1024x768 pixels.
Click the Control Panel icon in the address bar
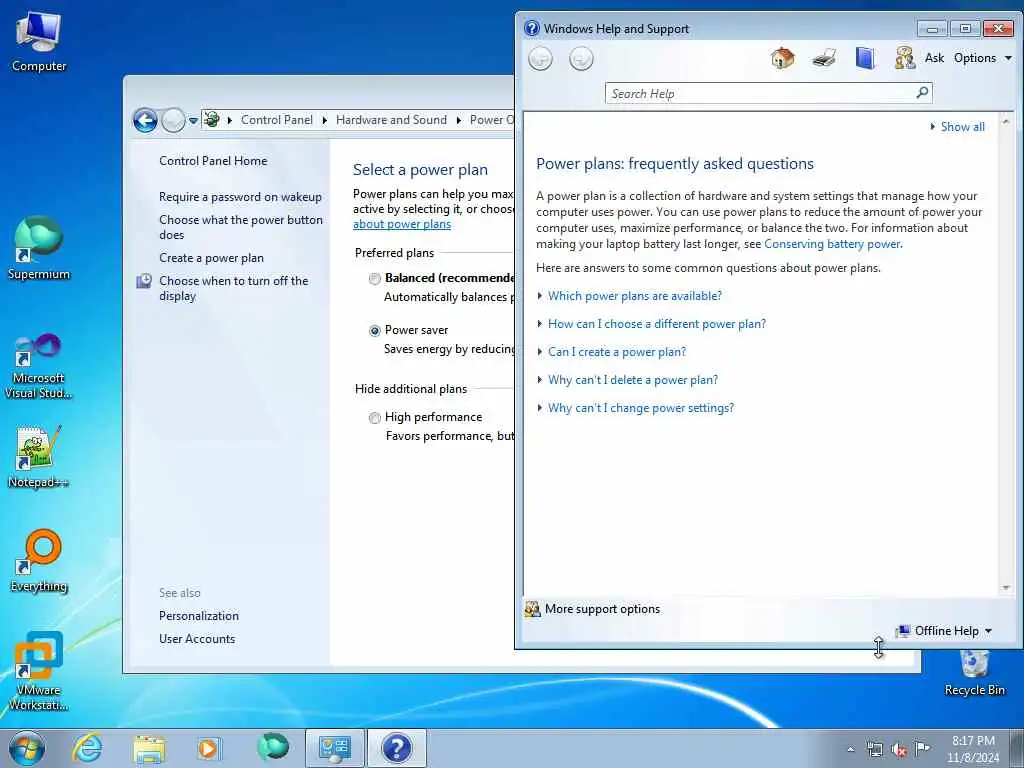[x=212, y=120]
